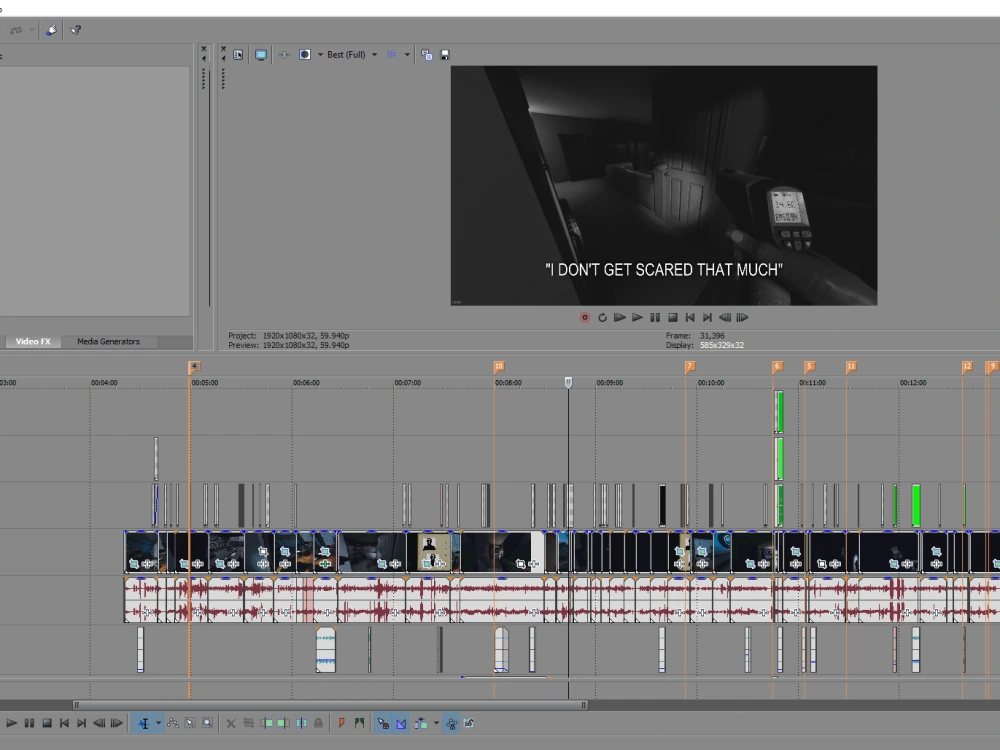Toggle preview on external monitor
The image size is (1000, 750).
(x=261, y=55)
